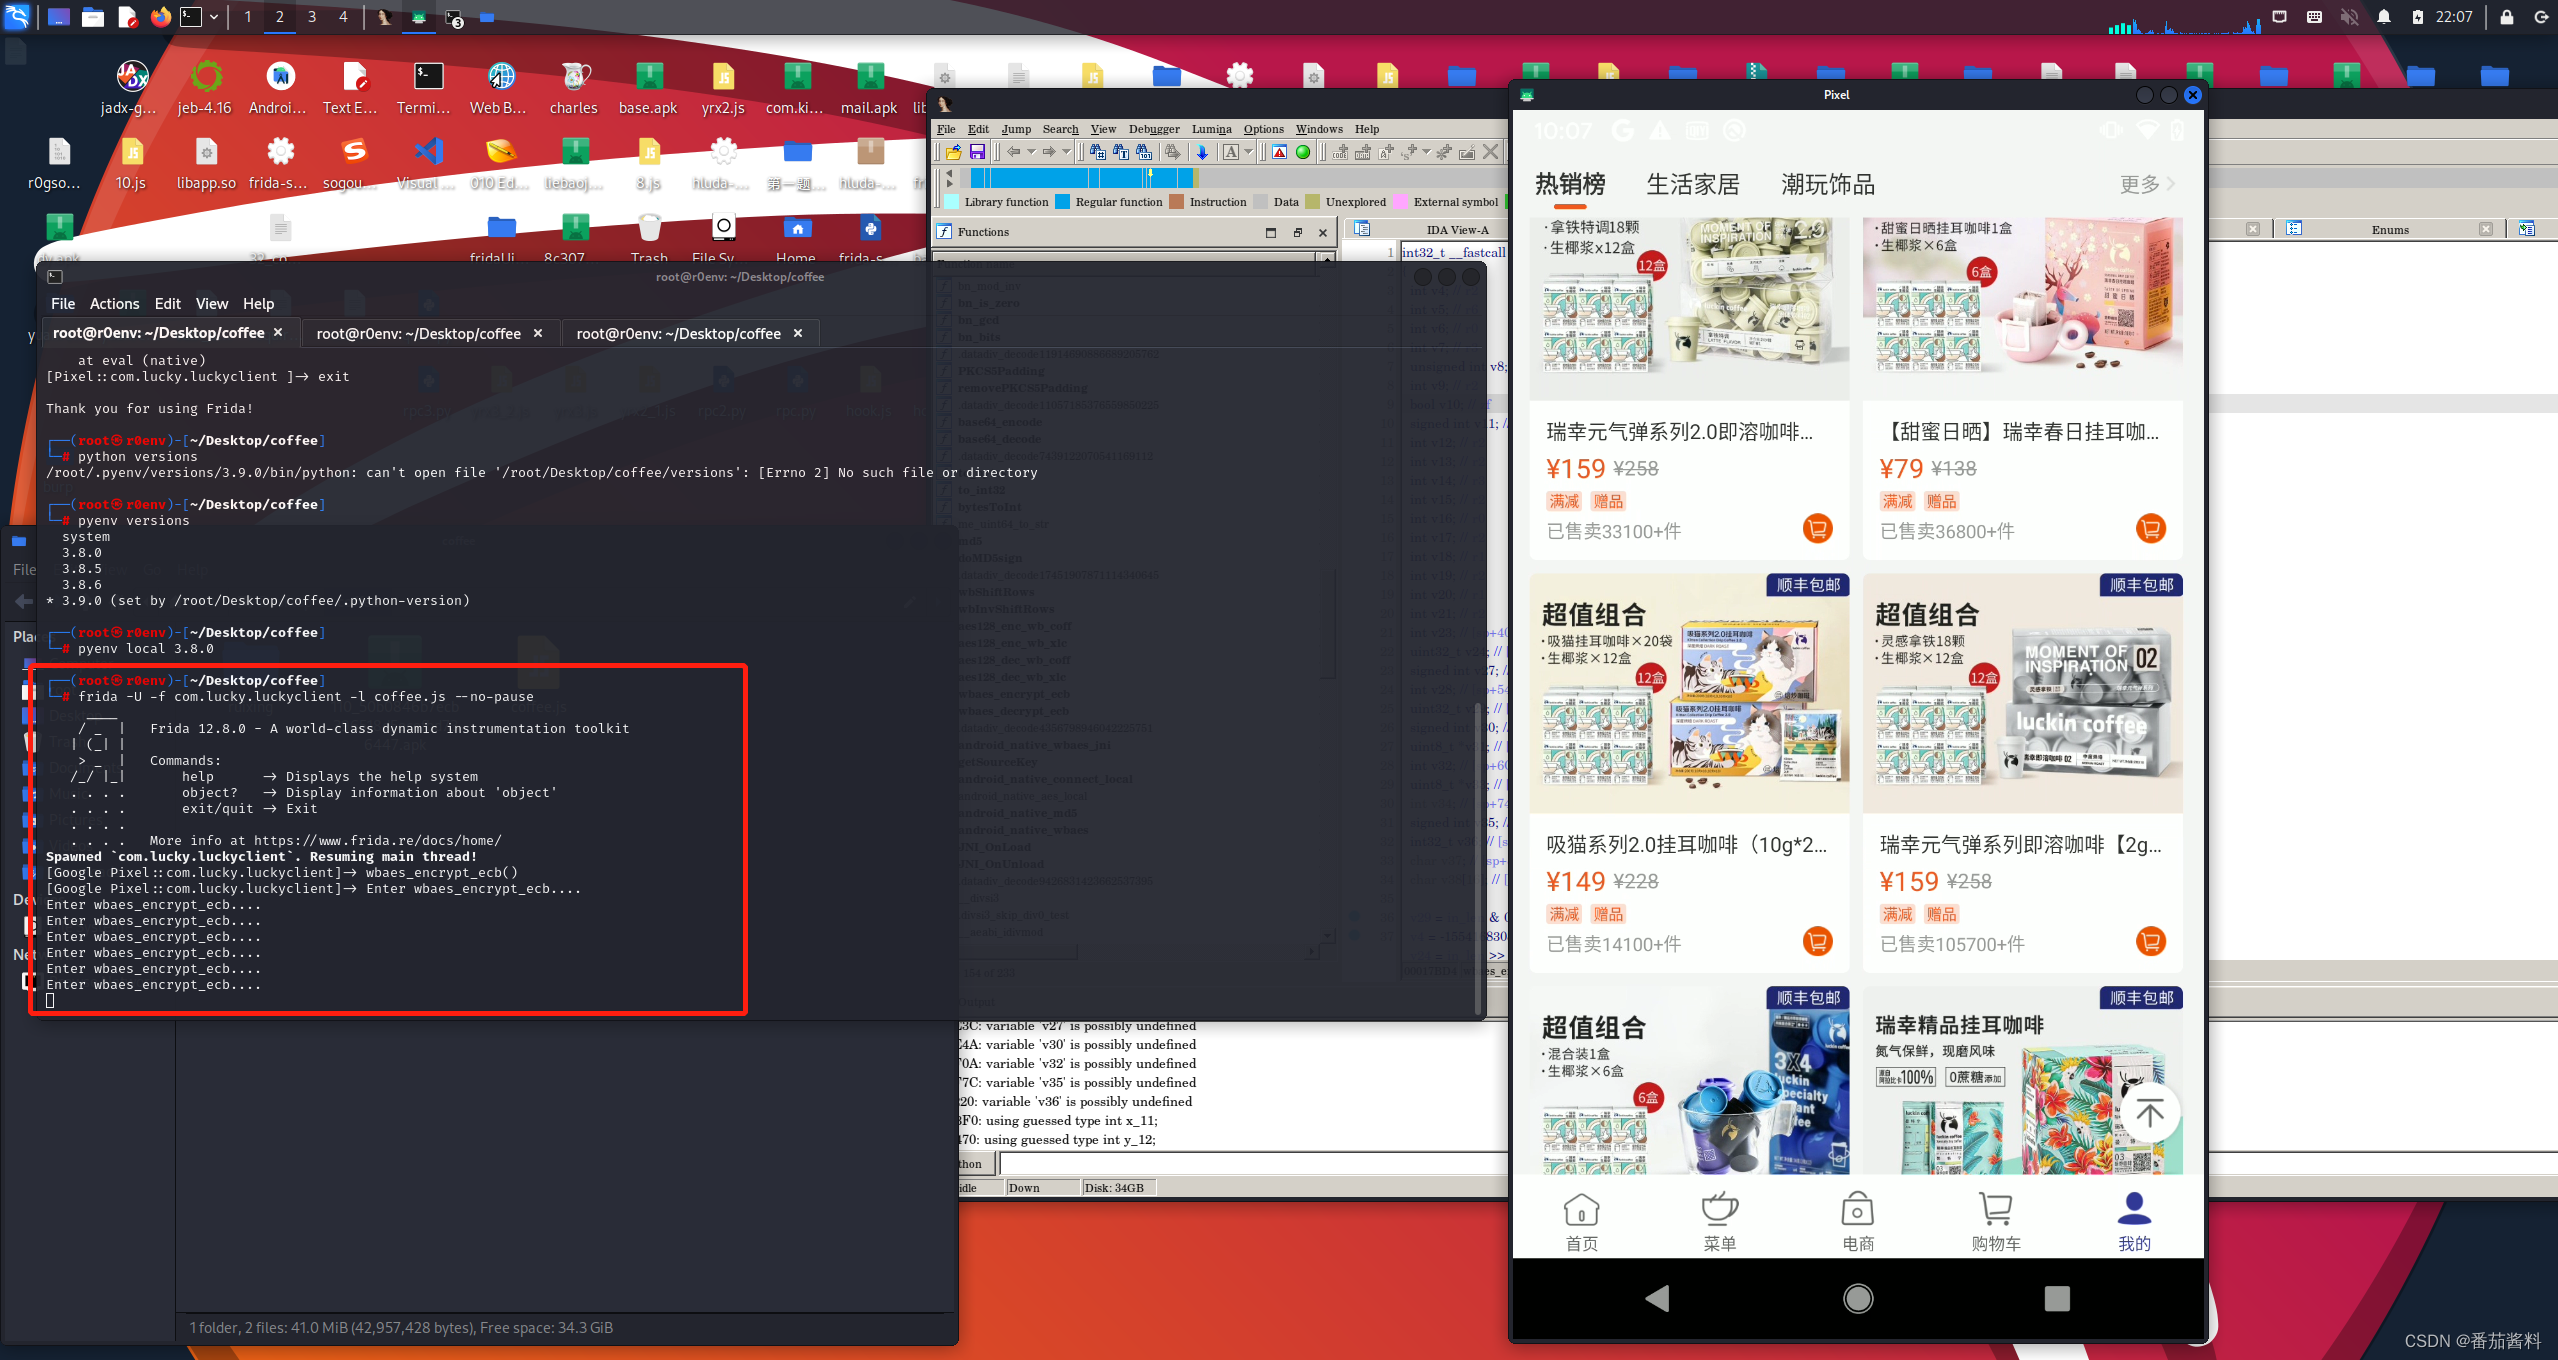The height and width of the screenshot is (1360, 2558).
Task: Click Regular function color swatch in IDA legend
Action: 1063,202
